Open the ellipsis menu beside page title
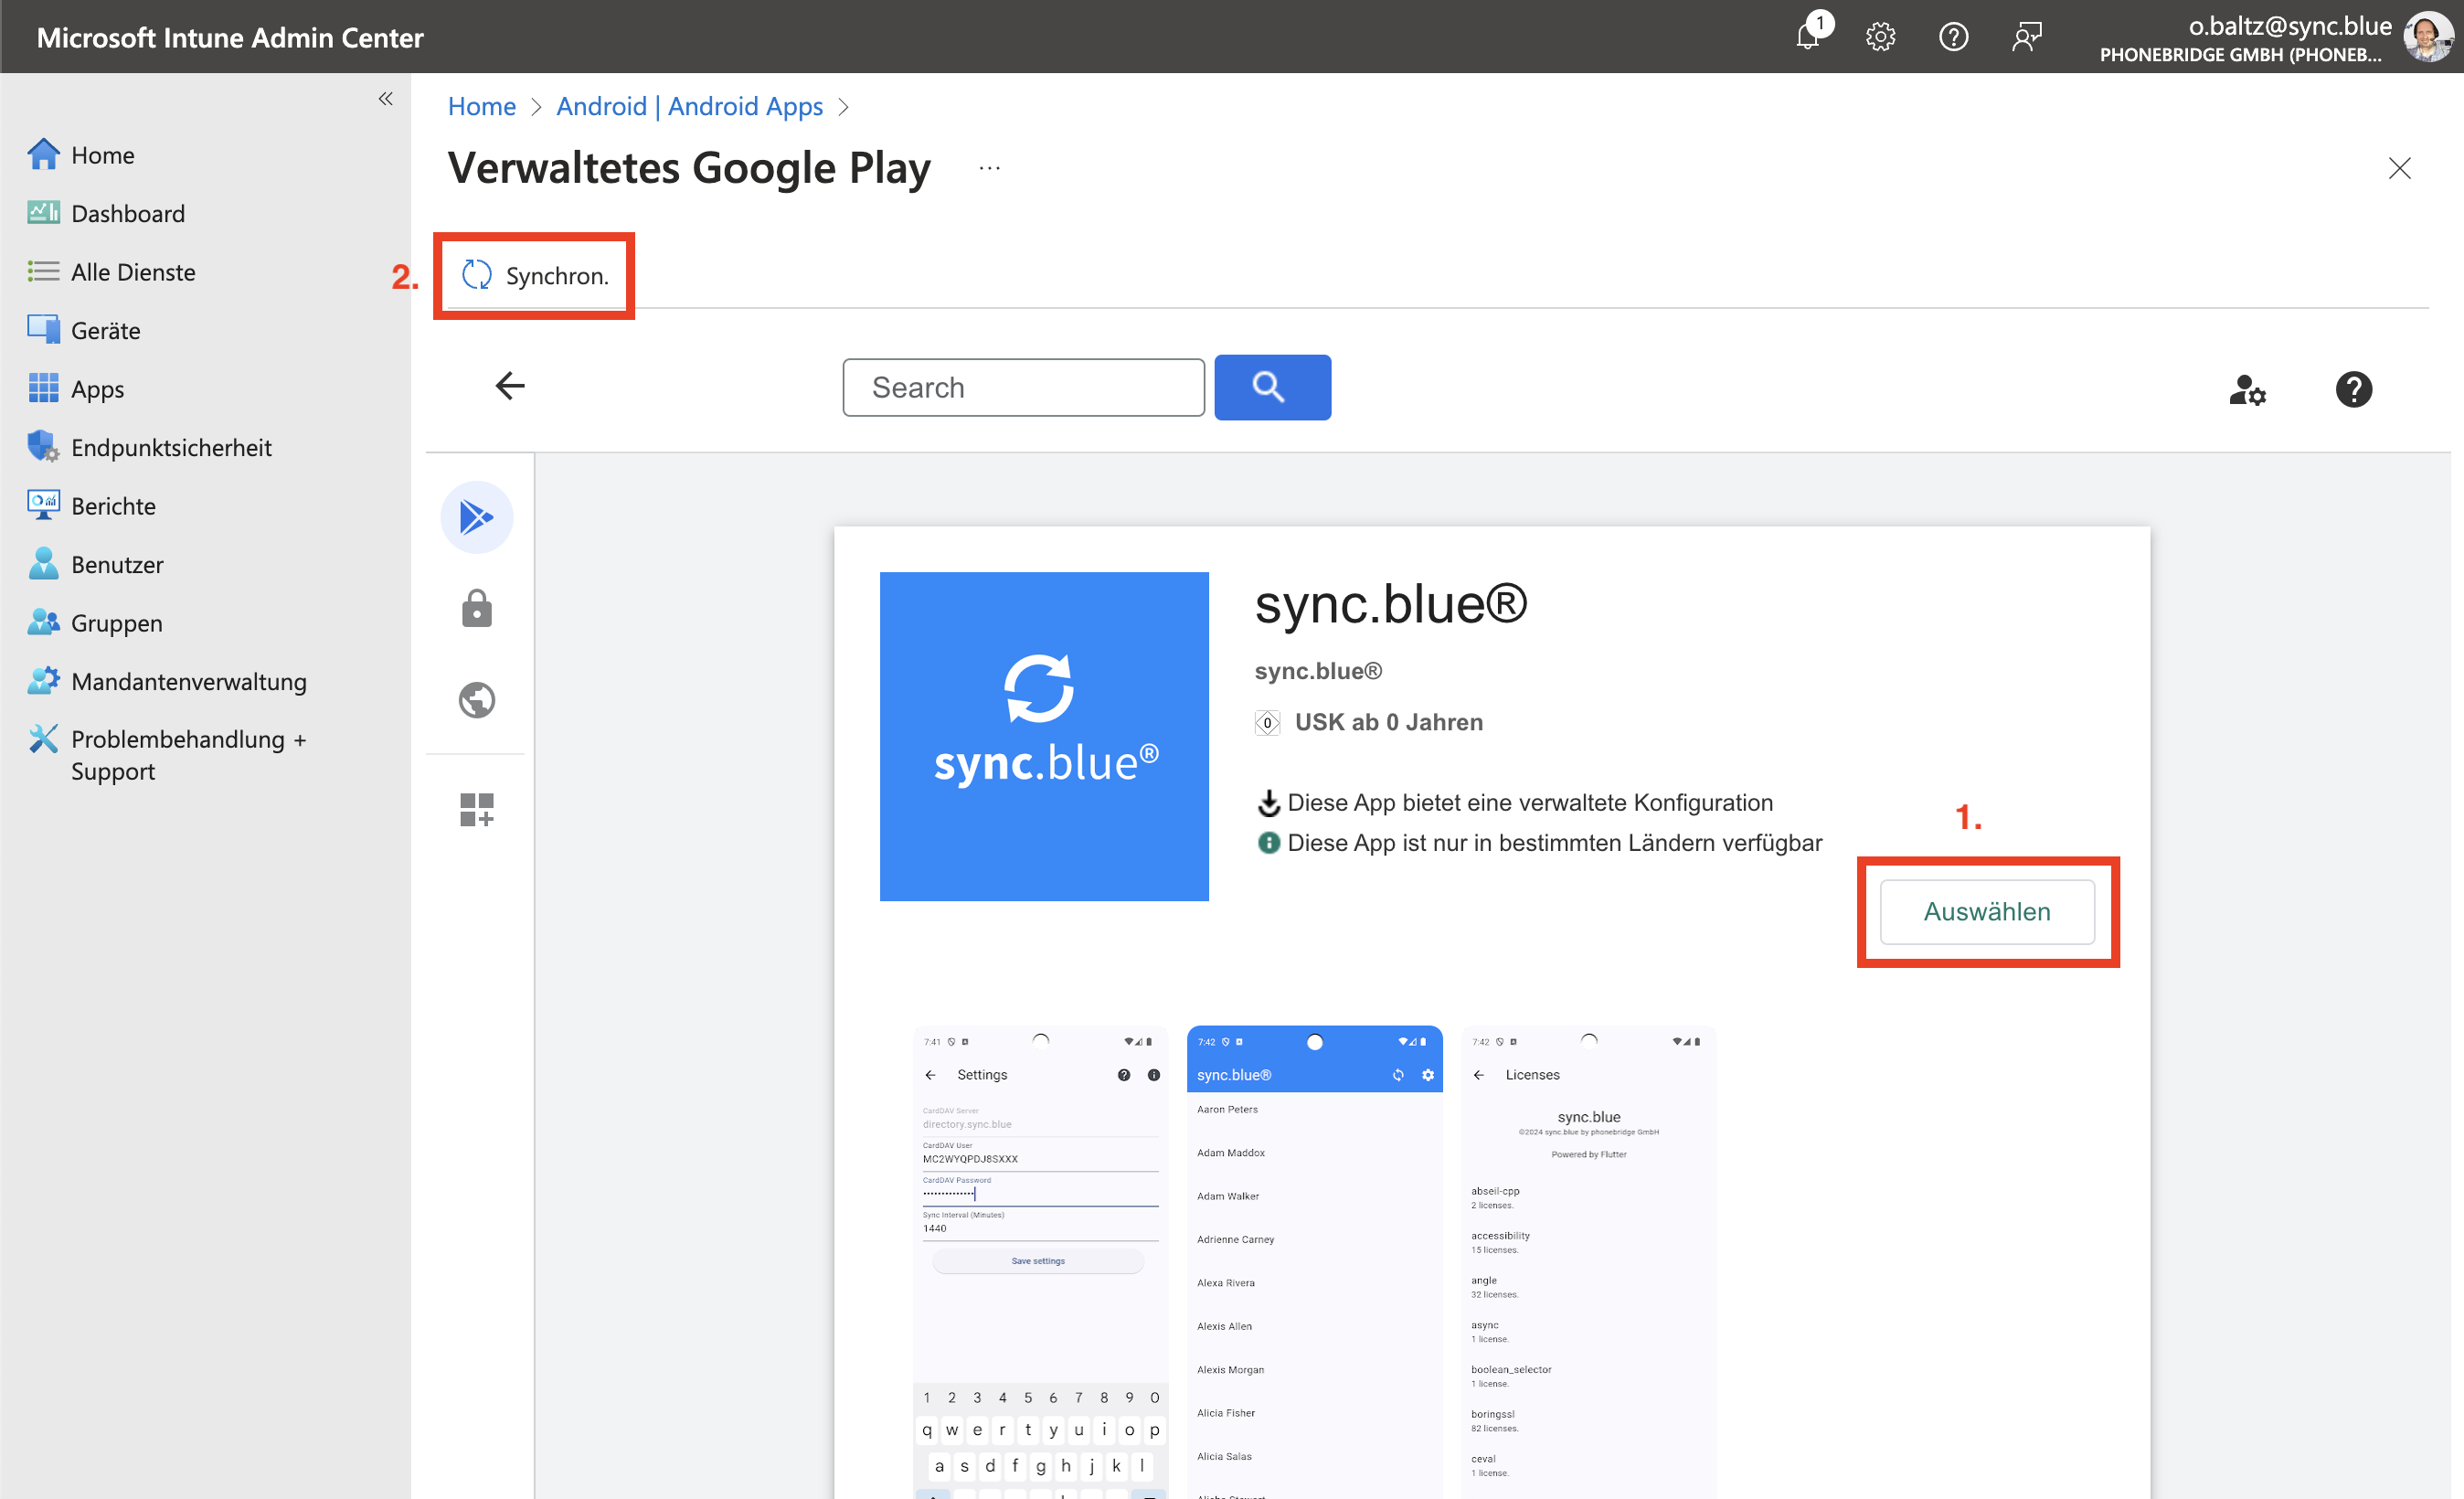Image resolution: width=2464 pixels, height=1499 pixels. (989, 168)
